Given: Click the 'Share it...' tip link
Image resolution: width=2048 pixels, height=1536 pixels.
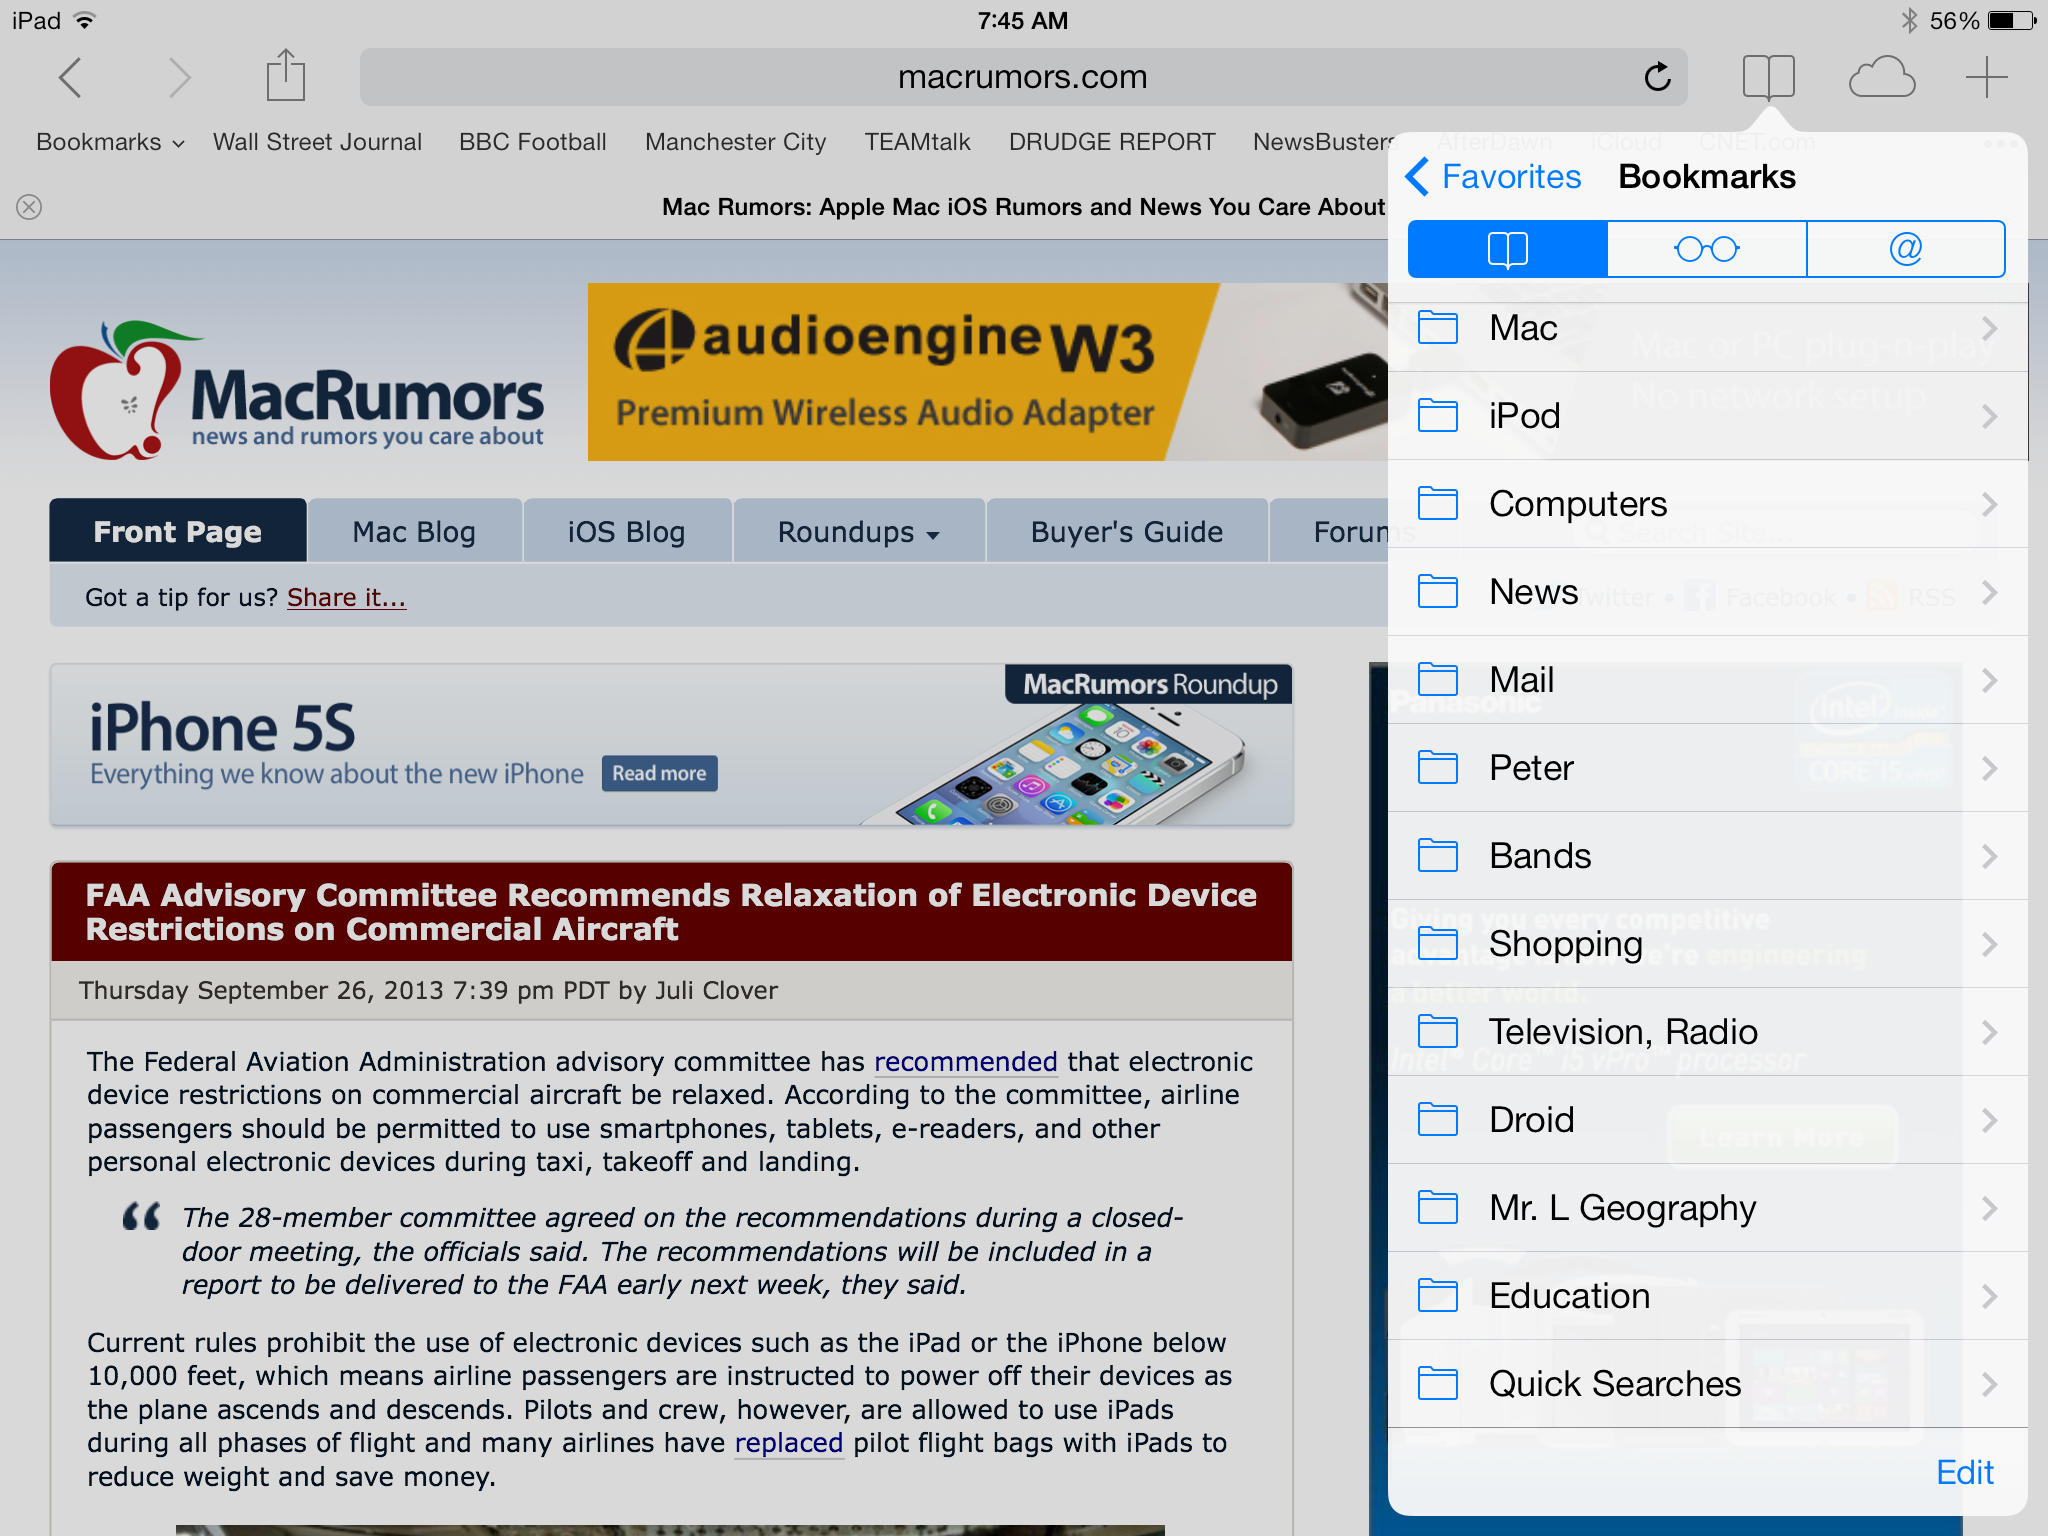Looking at the screenshot, I should pos(346,597).
